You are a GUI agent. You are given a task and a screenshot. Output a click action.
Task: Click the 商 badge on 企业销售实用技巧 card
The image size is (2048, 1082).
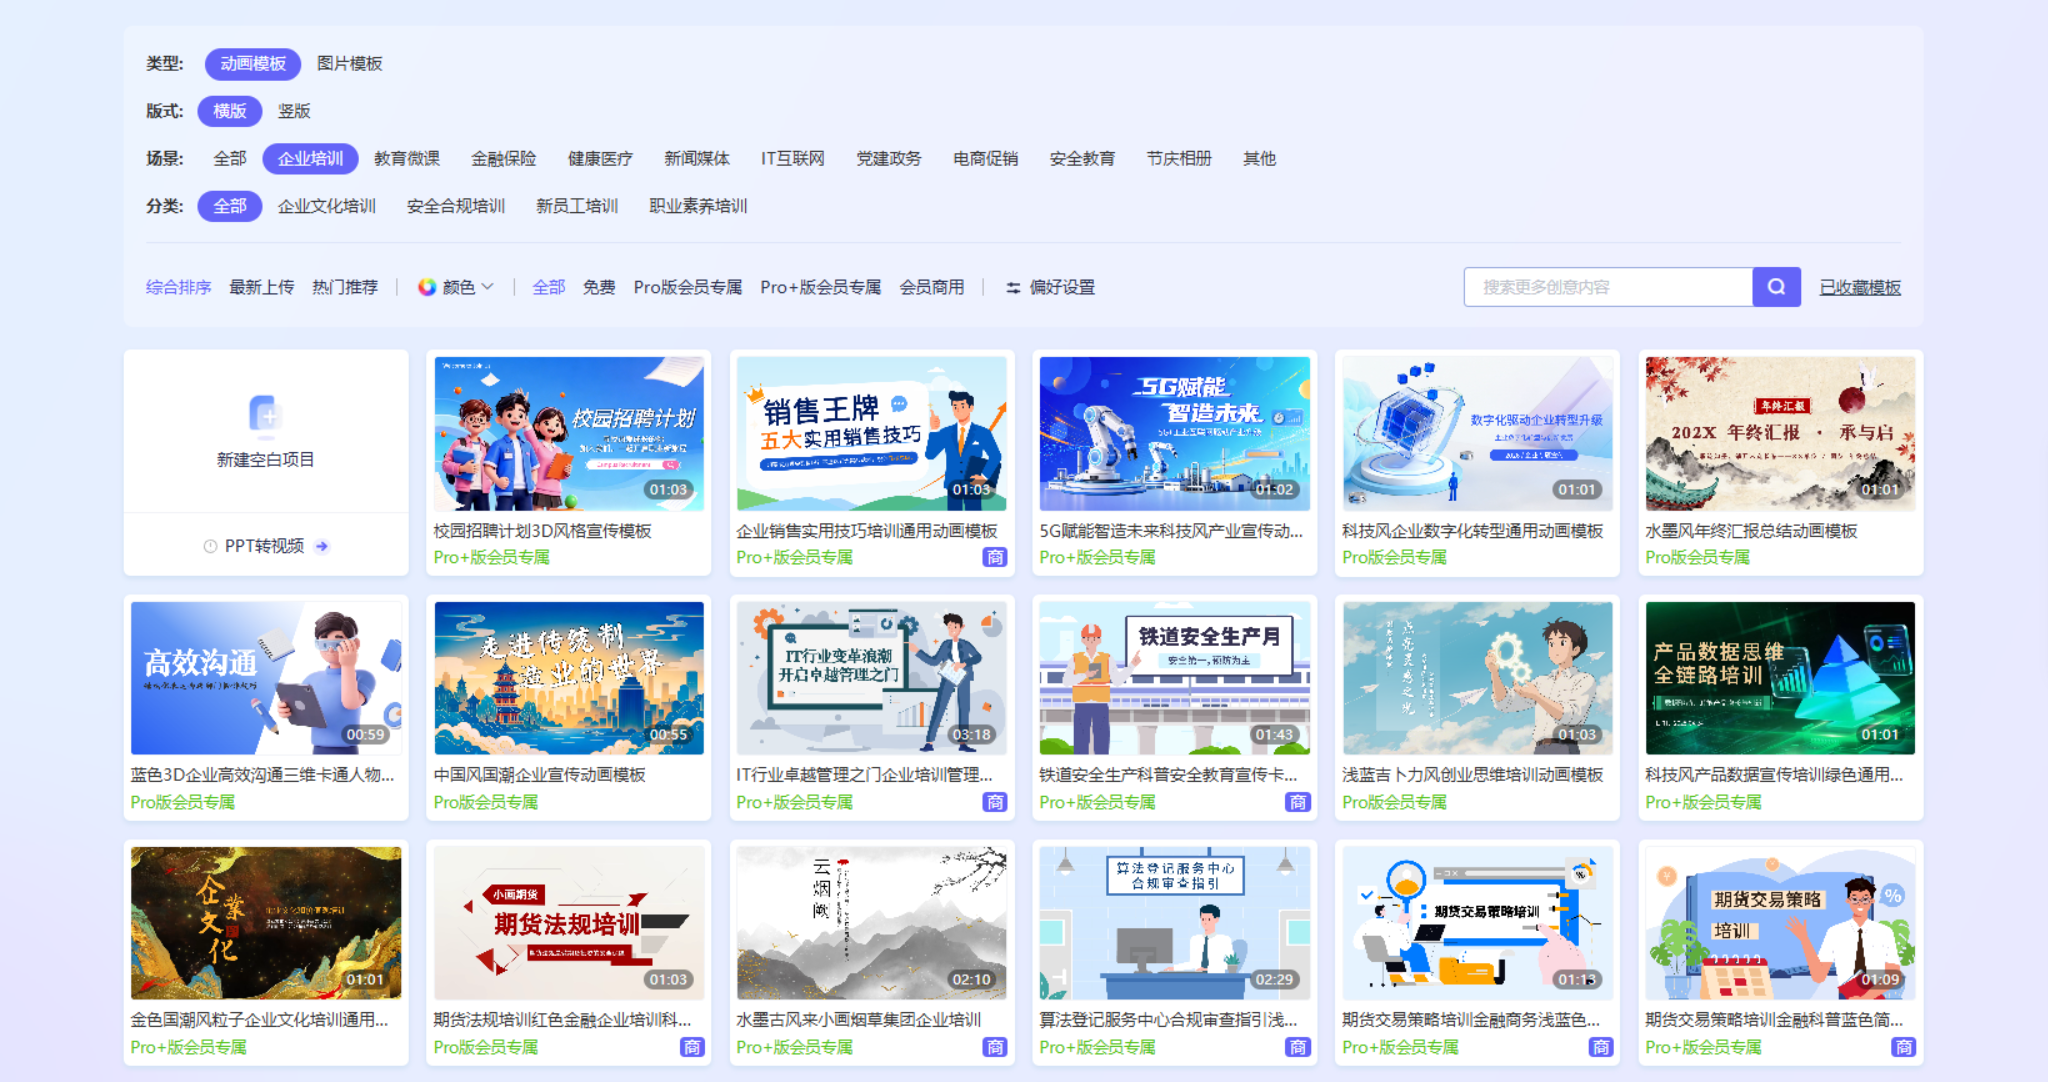click(995, 558)
